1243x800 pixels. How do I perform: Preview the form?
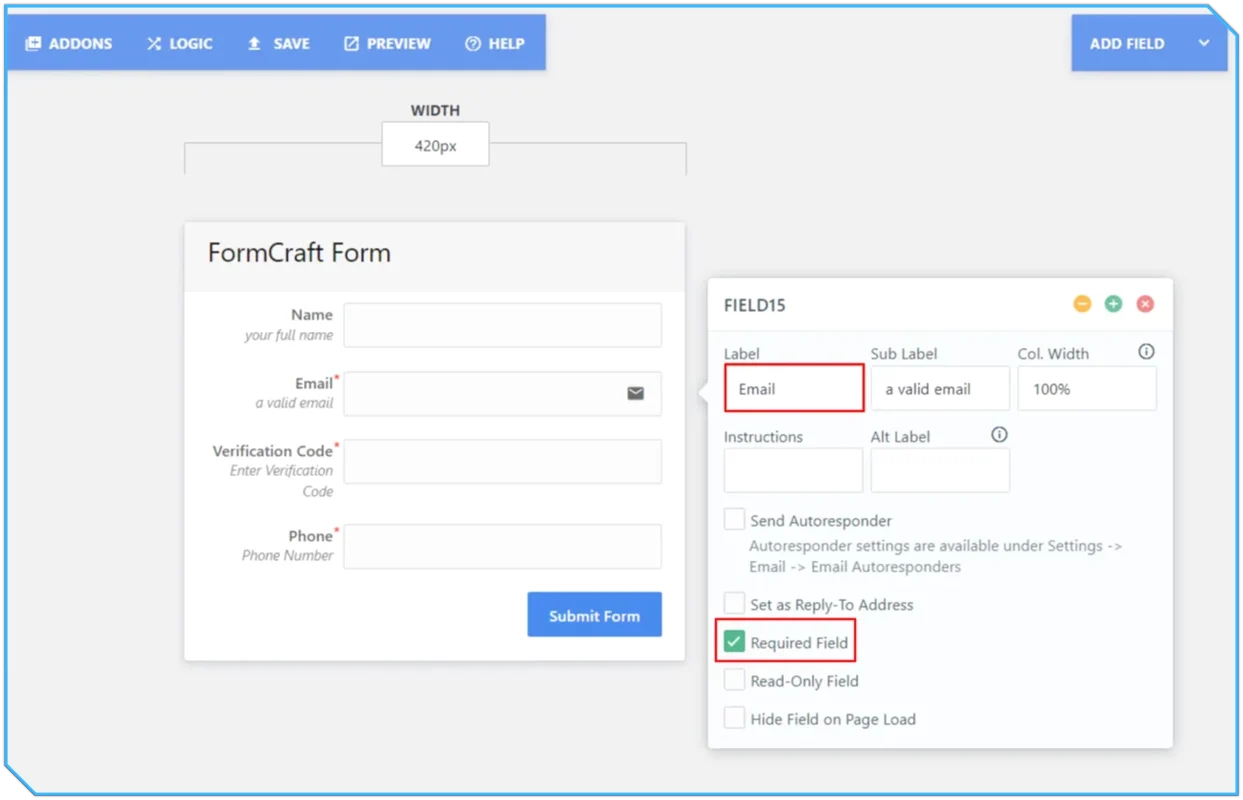[387, 43]
